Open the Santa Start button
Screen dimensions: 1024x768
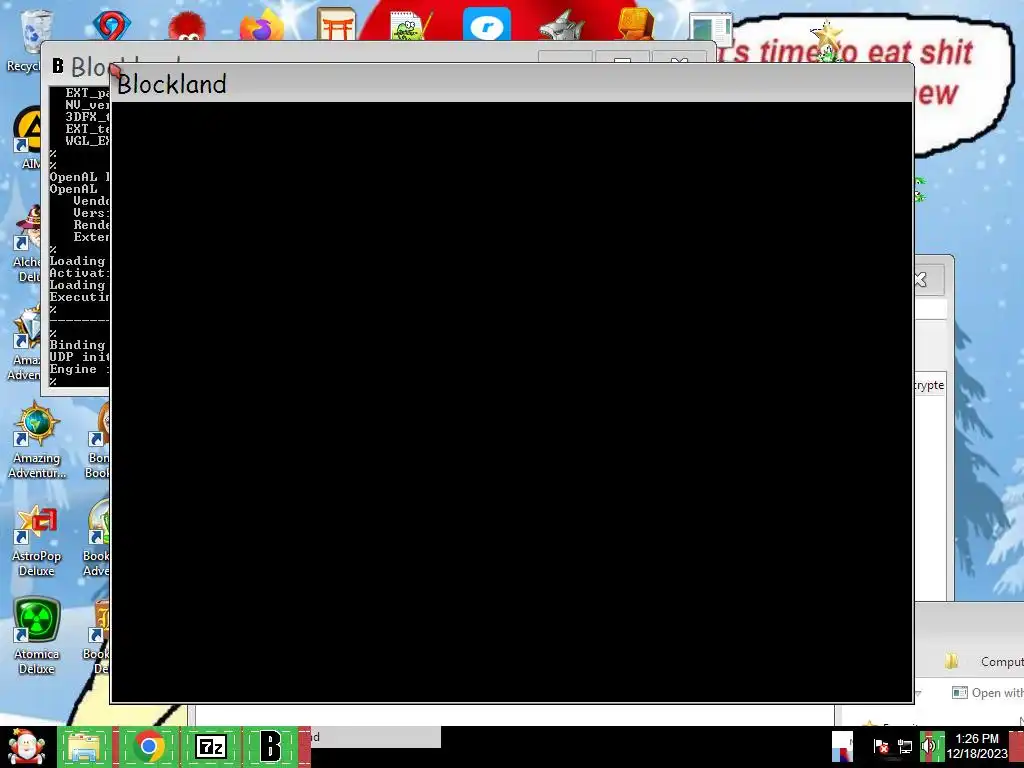coord(27,746)
